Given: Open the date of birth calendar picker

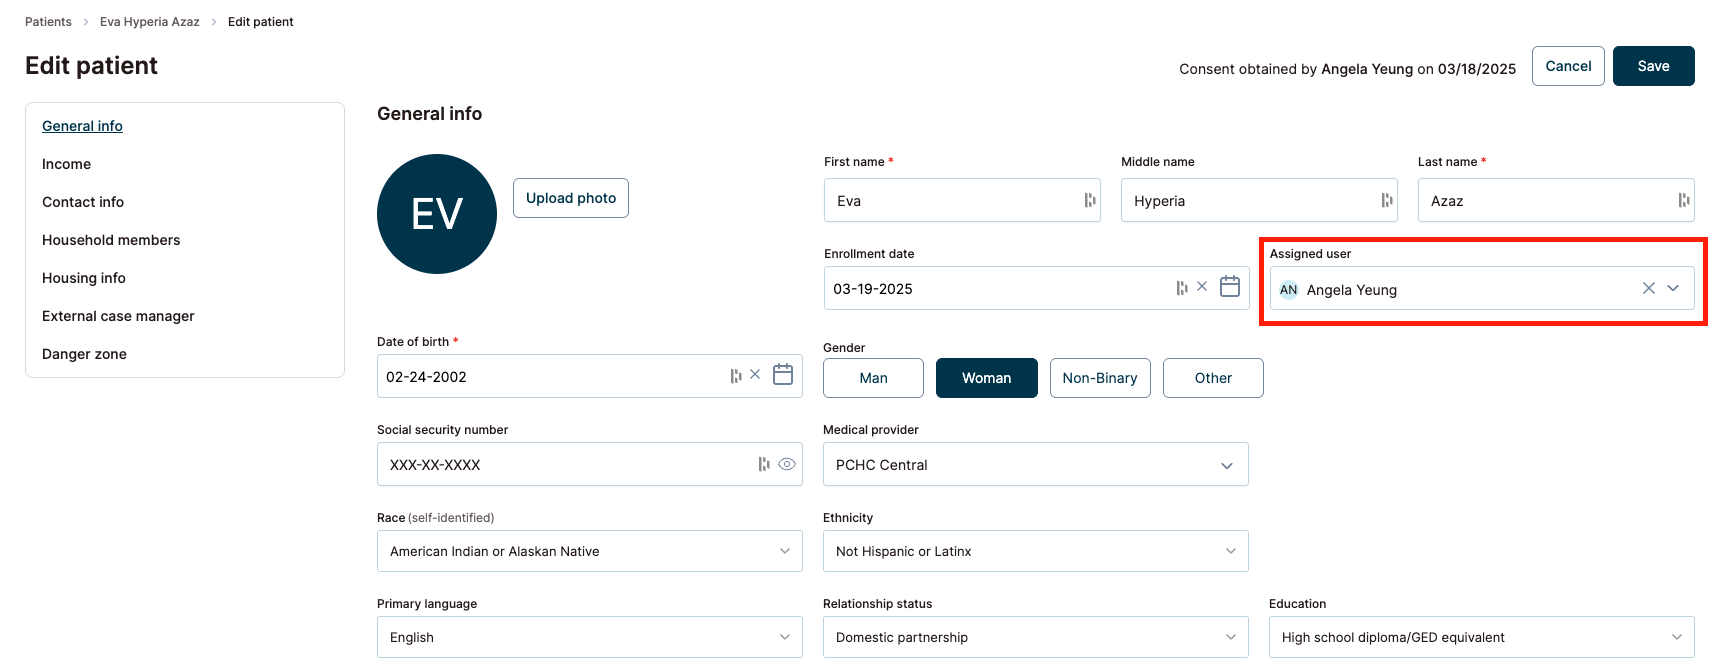Looking at the screenshot, I should point(783,375).
